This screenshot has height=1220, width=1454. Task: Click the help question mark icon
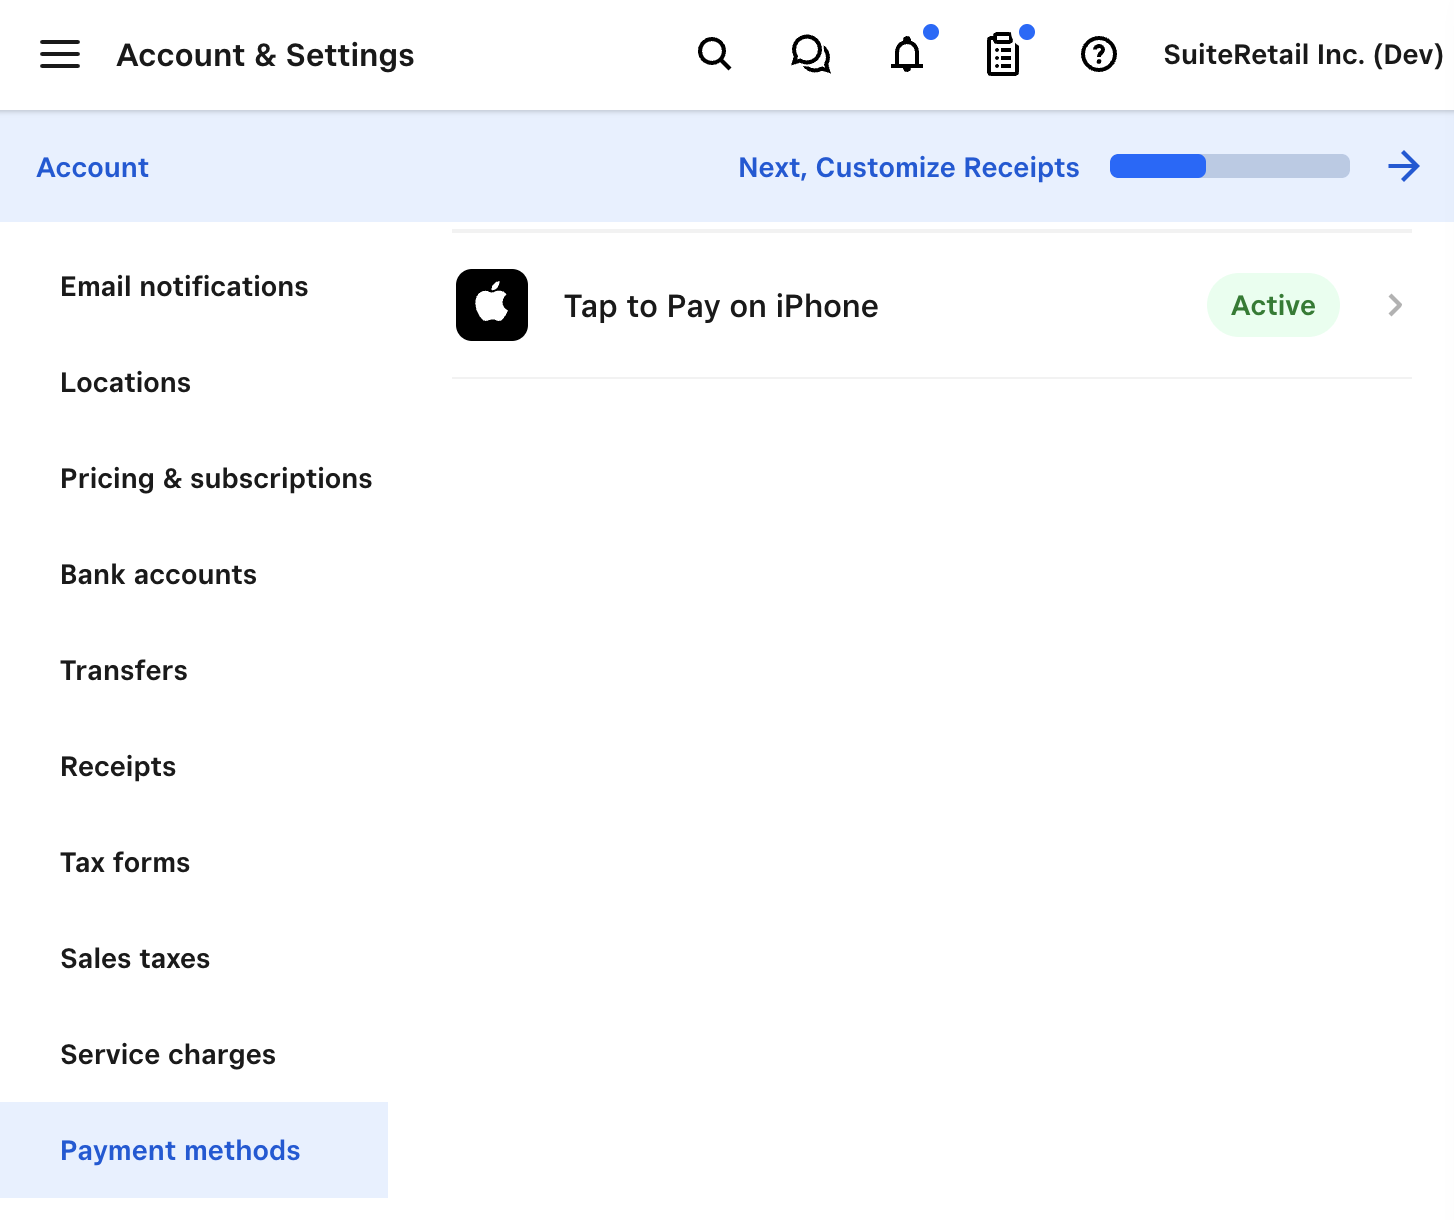[1098, 54]
